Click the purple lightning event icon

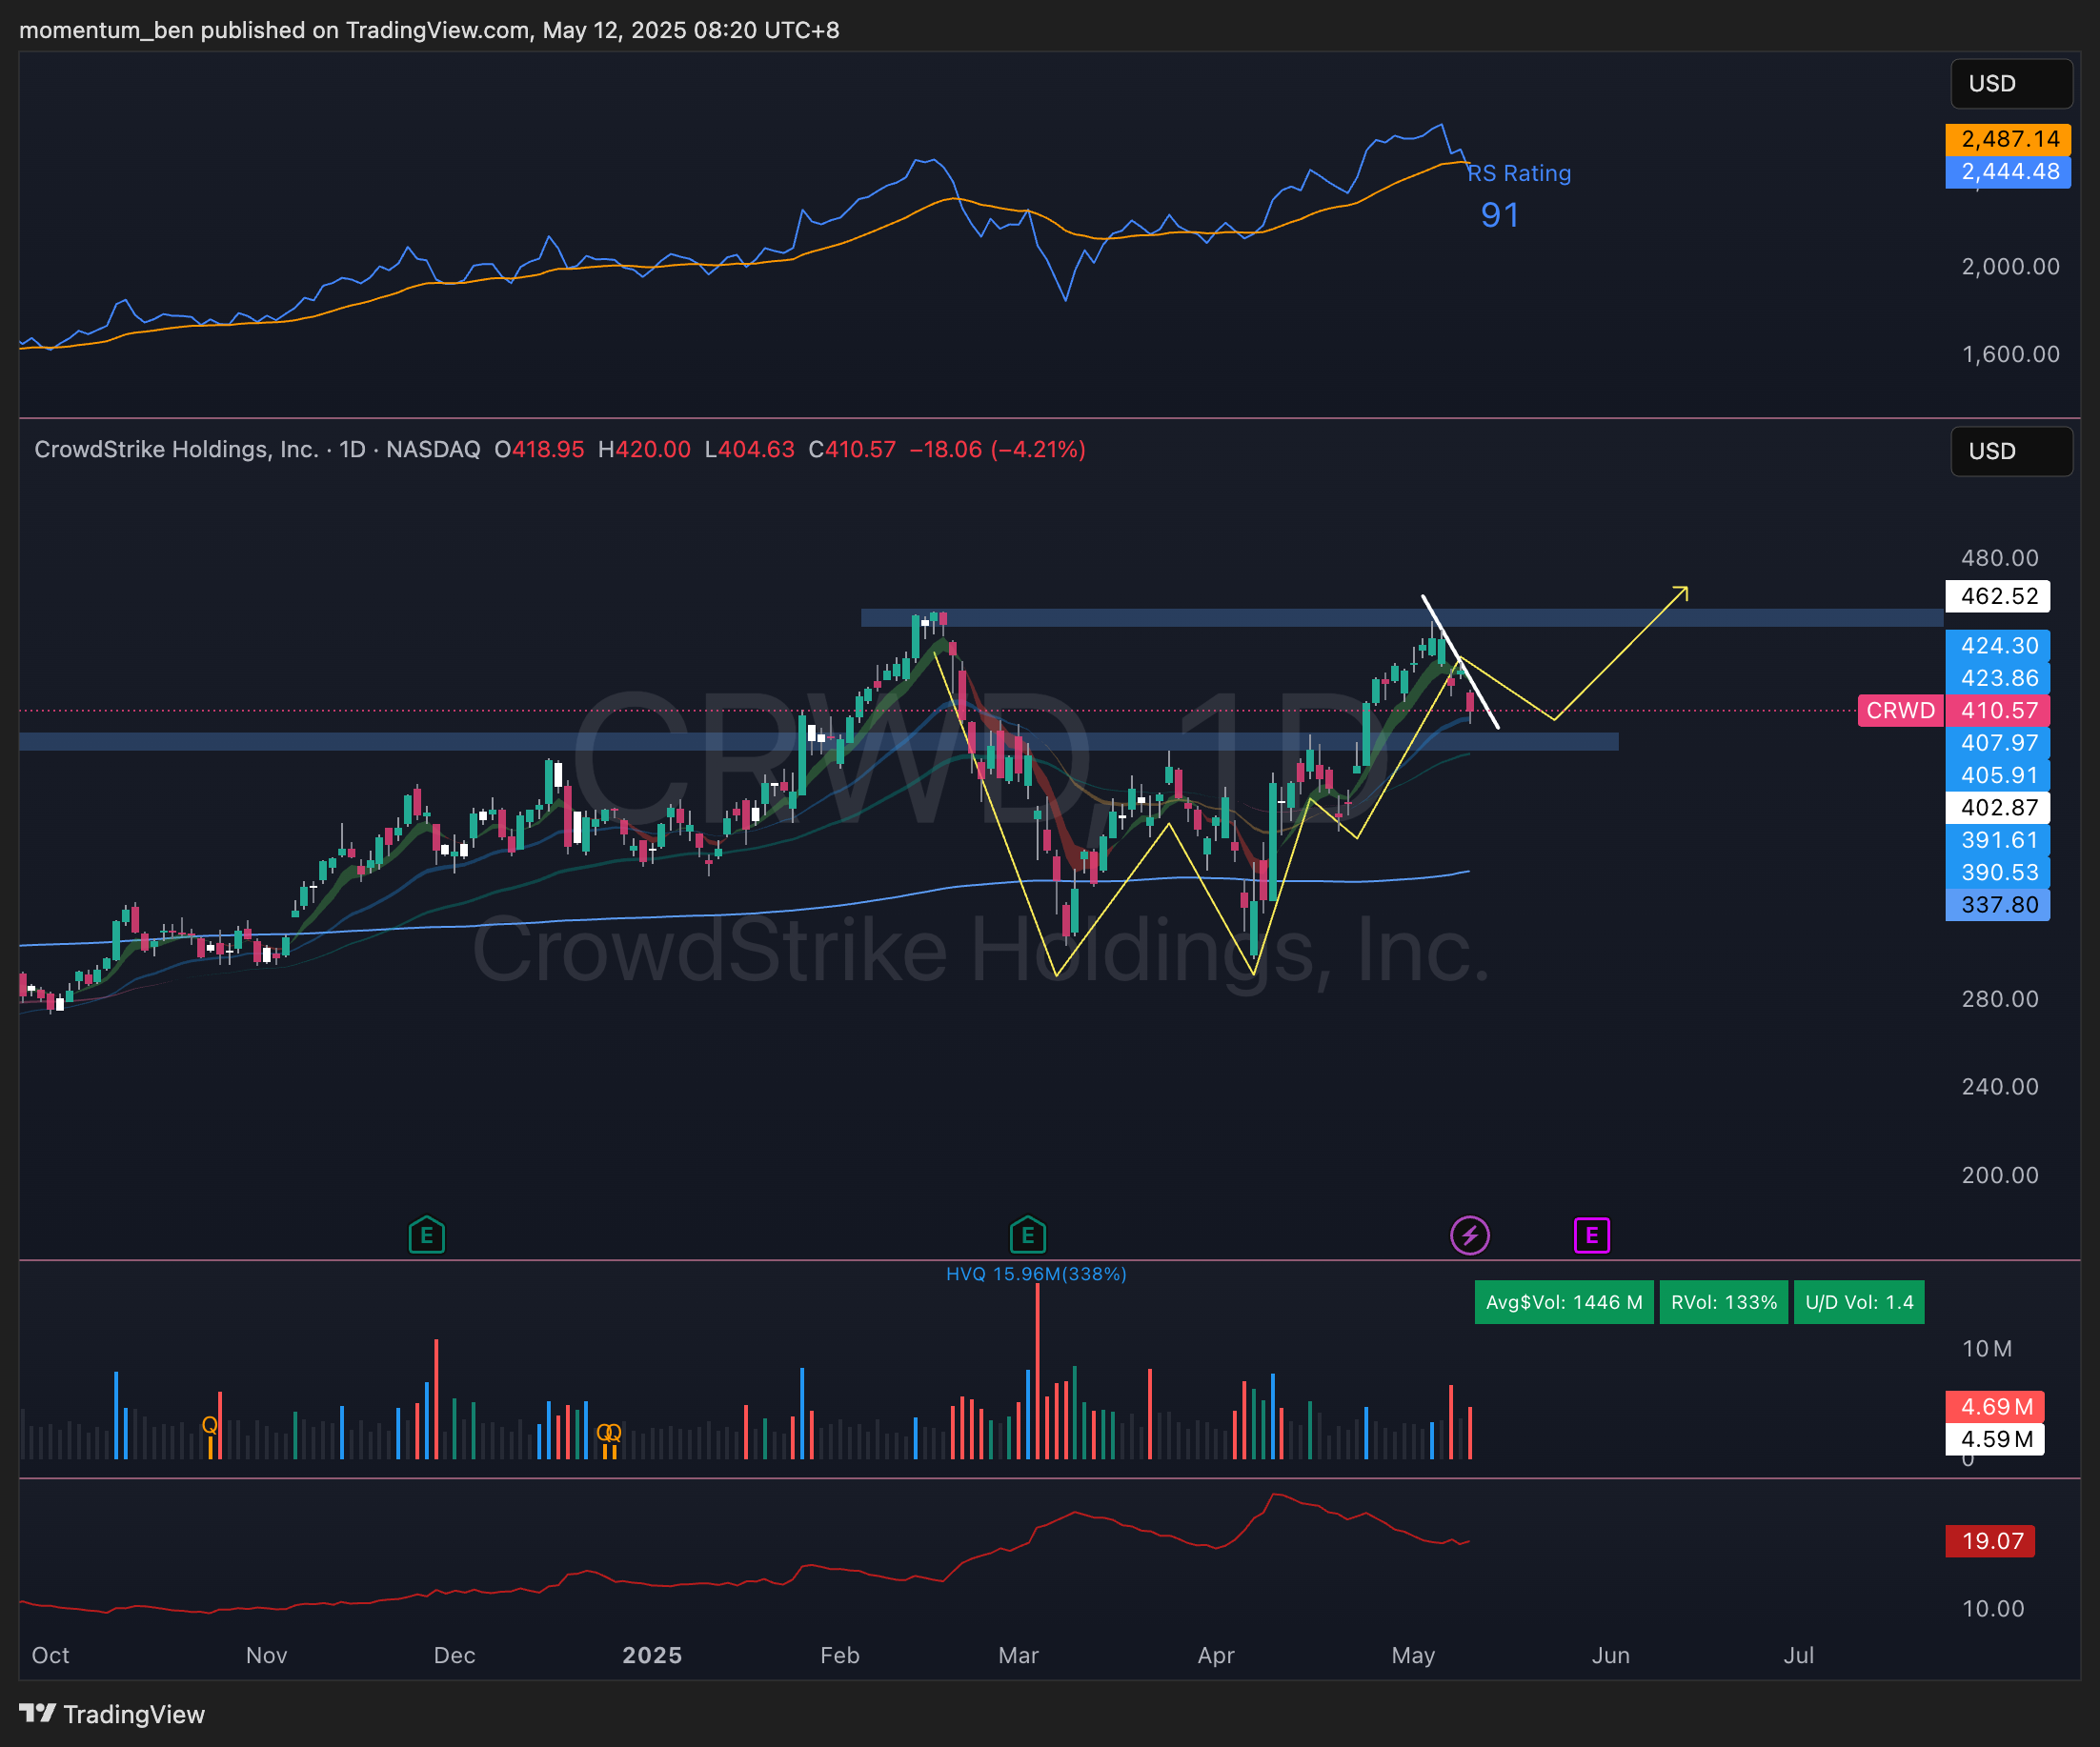pyautogui.click(x=1469, y=1235)
